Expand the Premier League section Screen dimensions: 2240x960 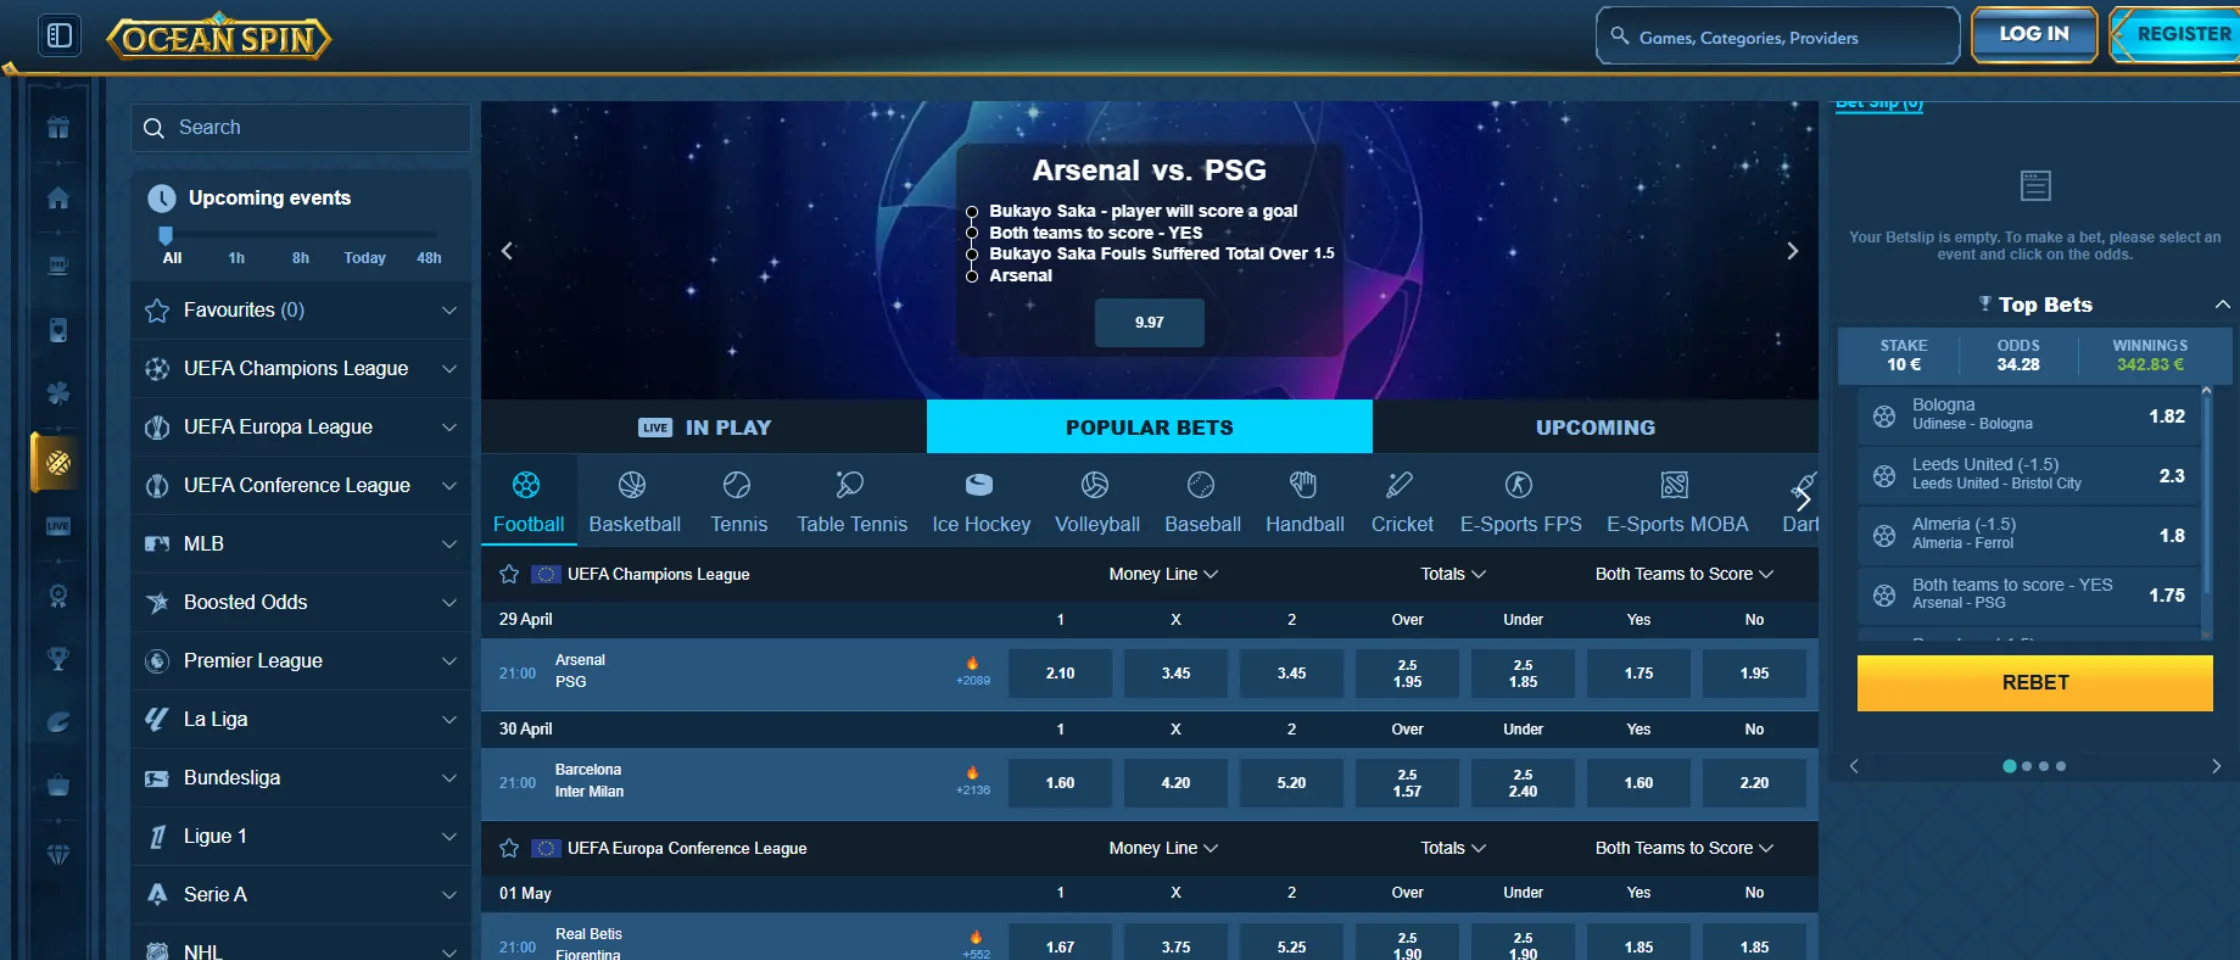click(x=448, y=661)
